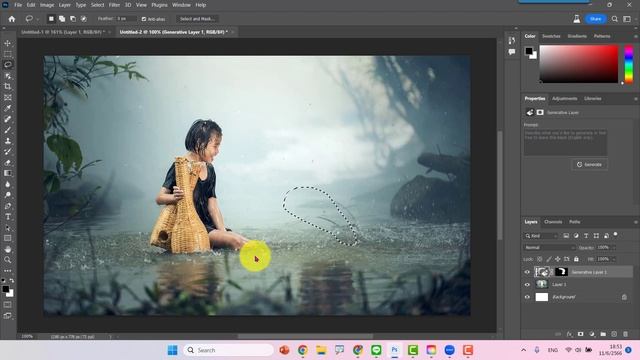
Task: Toggle Lock transparent pixels icon
Action: (540, 259)
